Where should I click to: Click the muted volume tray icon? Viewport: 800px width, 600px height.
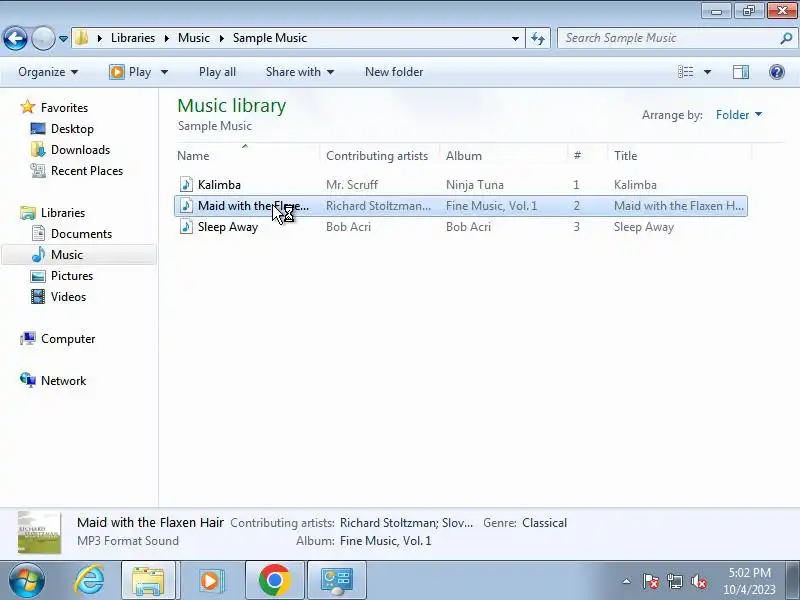click(698, 581)
